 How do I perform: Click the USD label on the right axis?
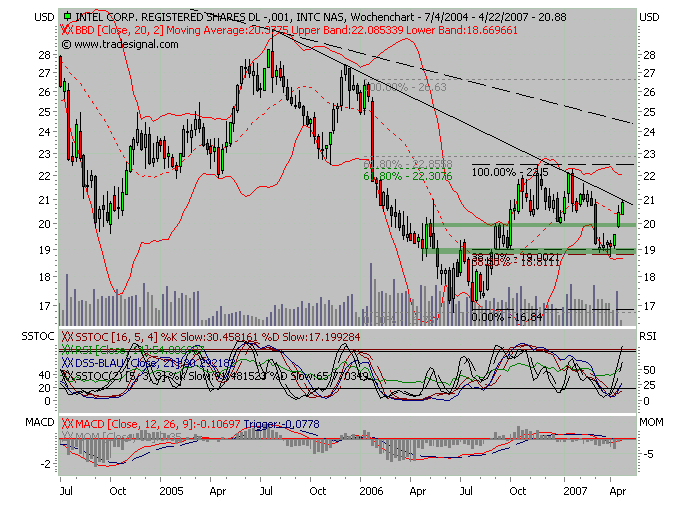[x=649, y=17]
